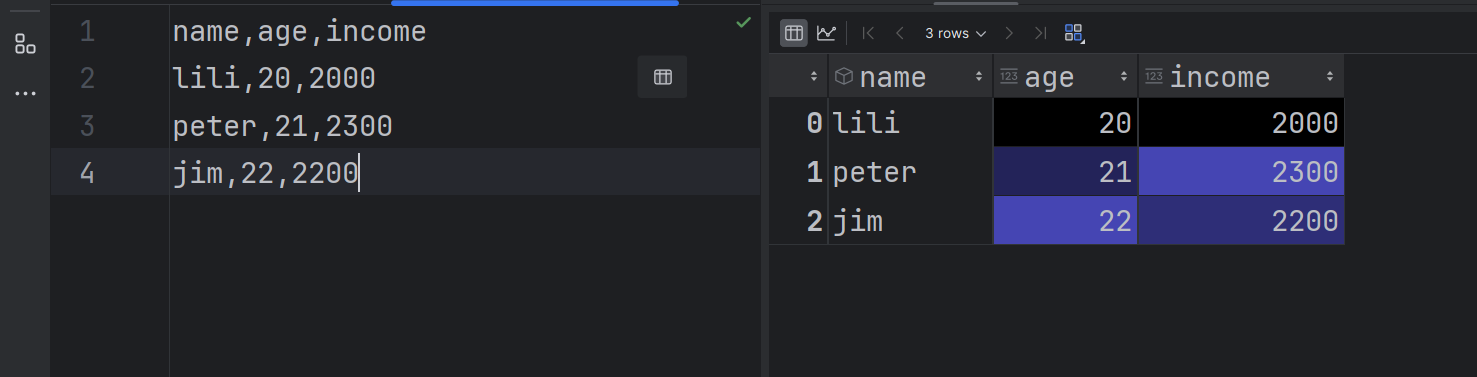
Task: Open the '3 rows' page size dropdown
Action: point(955,33)
